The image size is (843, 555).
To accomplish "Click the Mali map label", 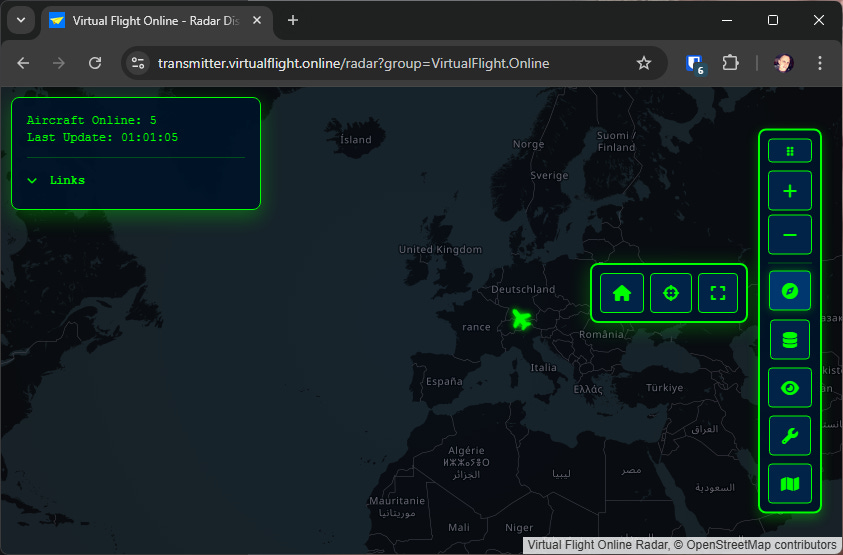I will tap(459, 528).
